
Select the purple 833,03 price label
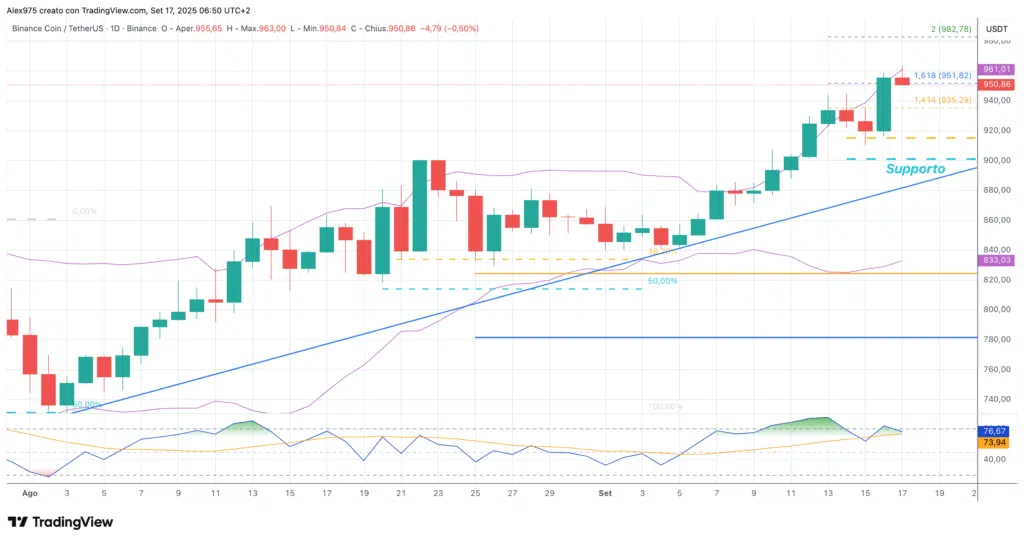(x=996, y=260)
